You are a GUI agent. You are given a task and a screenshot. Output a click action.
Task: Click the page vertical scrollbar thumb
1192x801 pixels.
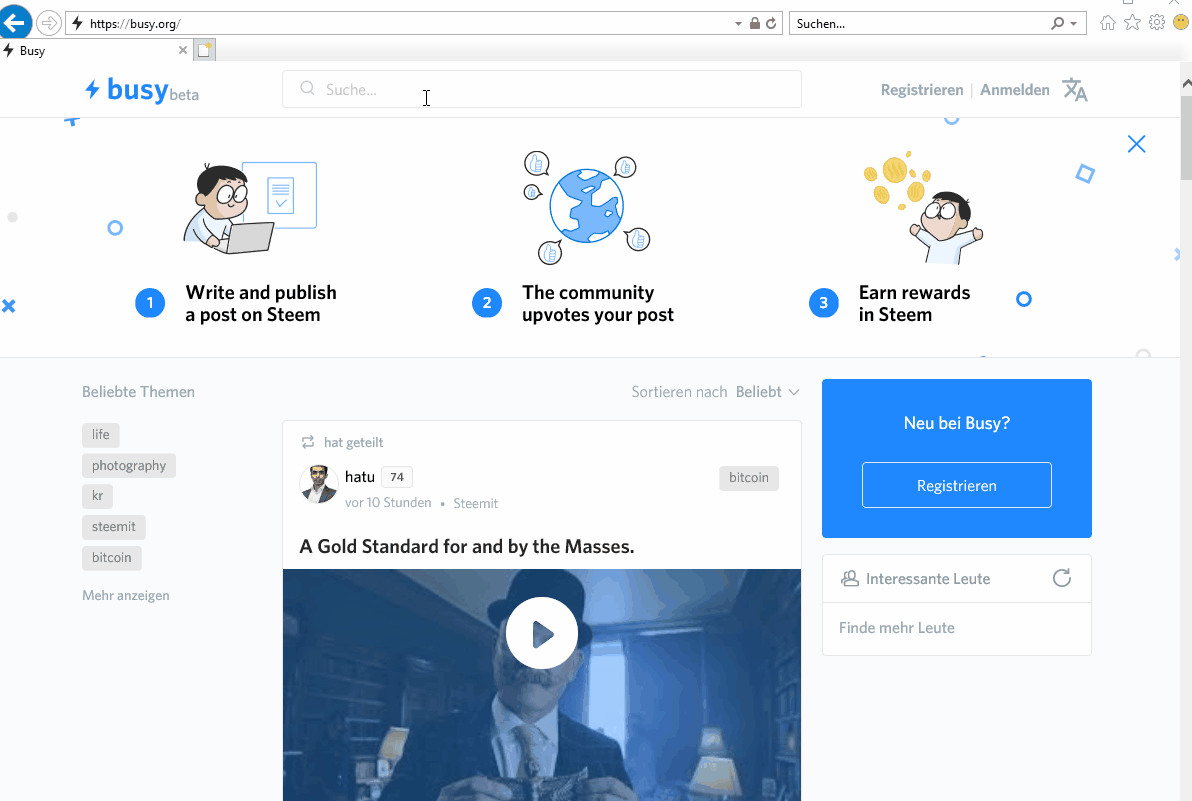pyautogui.click(x=1185, y=137)
